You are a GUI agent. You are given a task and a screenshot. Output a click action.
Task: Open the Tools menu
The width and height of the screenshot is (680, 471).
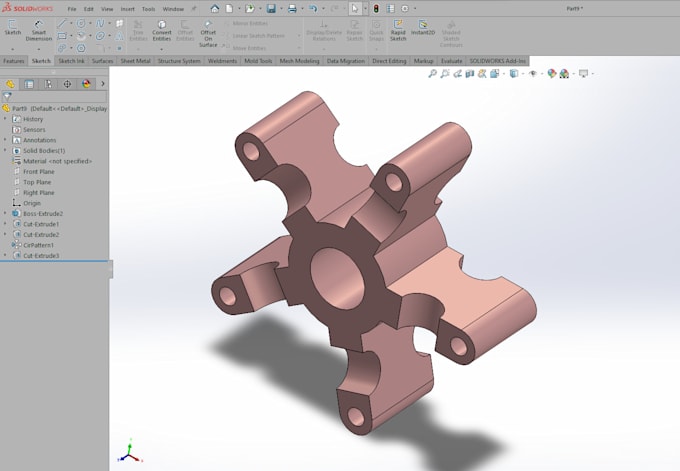coord(148,9)
